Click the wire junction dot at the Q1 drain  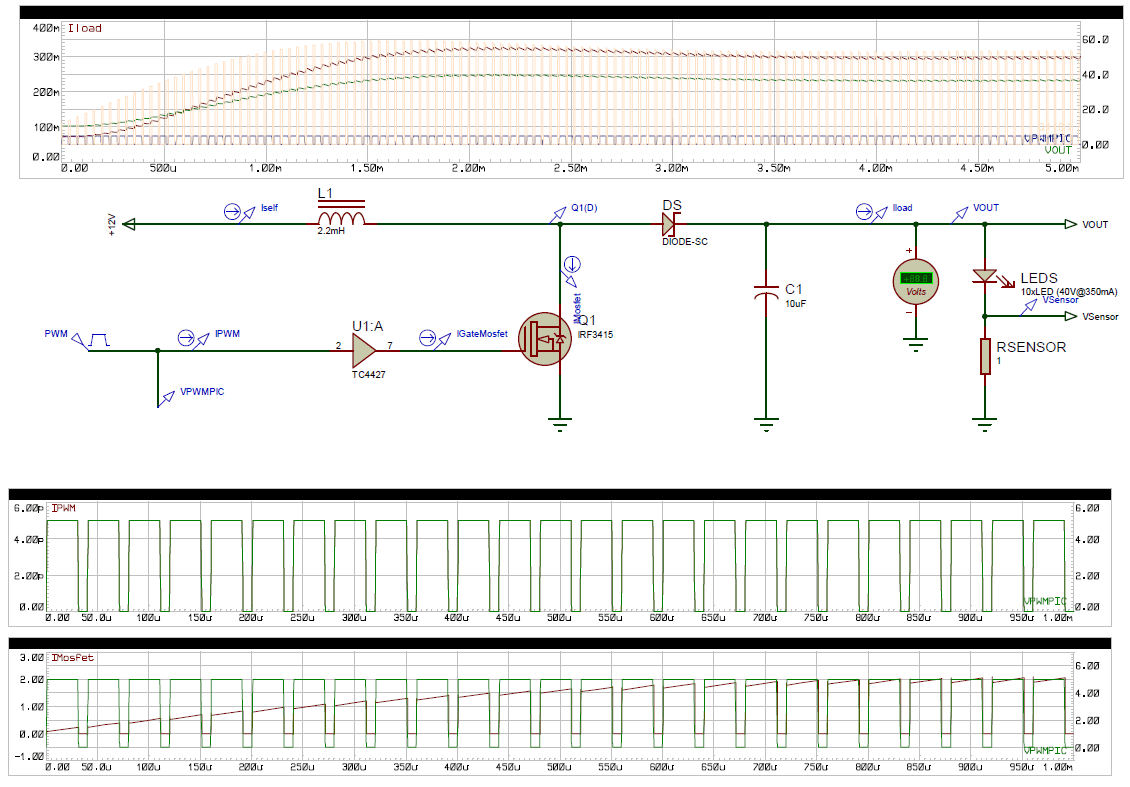pos(560,224)
